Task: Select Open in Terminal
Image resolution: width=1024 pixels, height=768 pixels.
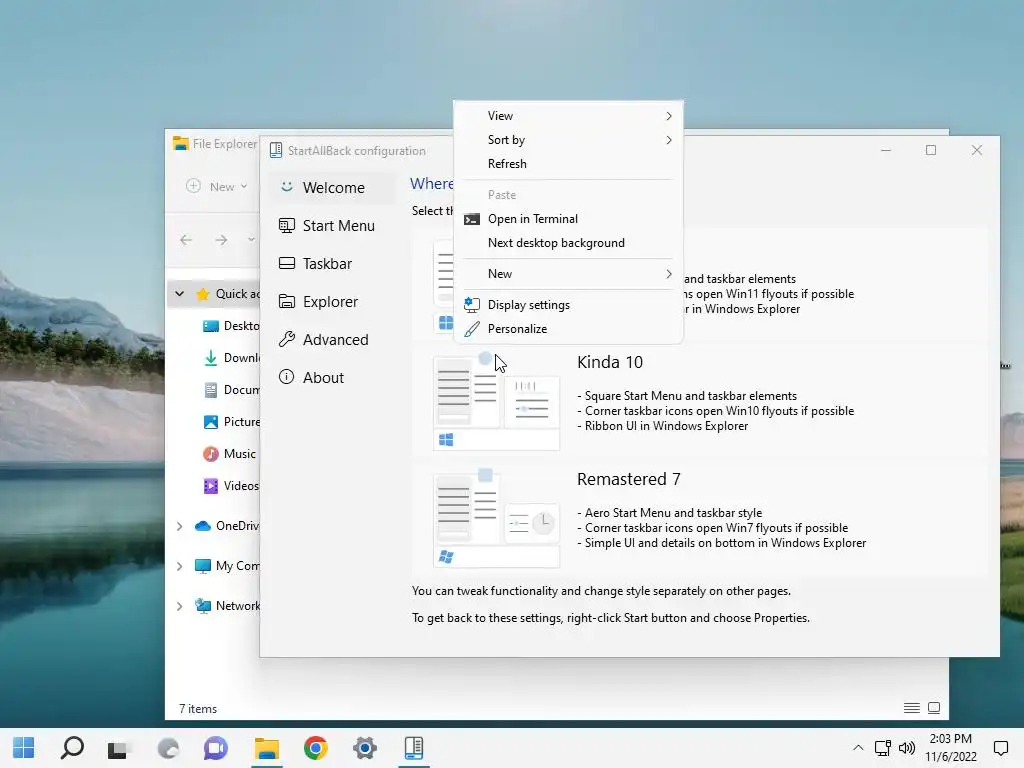Action: (x=568, y=219)
